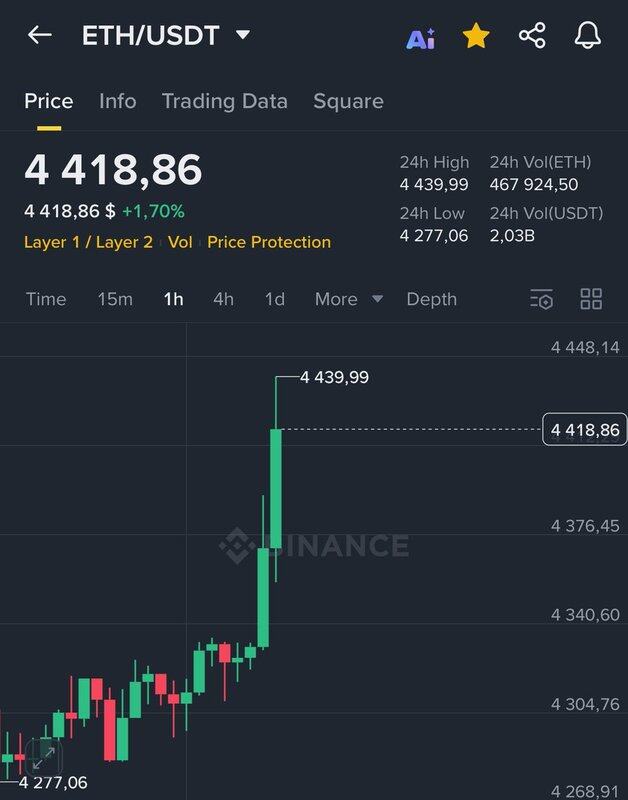The width and height of the screenshot is (628, 800).
Task: Select the 1d timeframe
Action: click(x=275, y=299)
